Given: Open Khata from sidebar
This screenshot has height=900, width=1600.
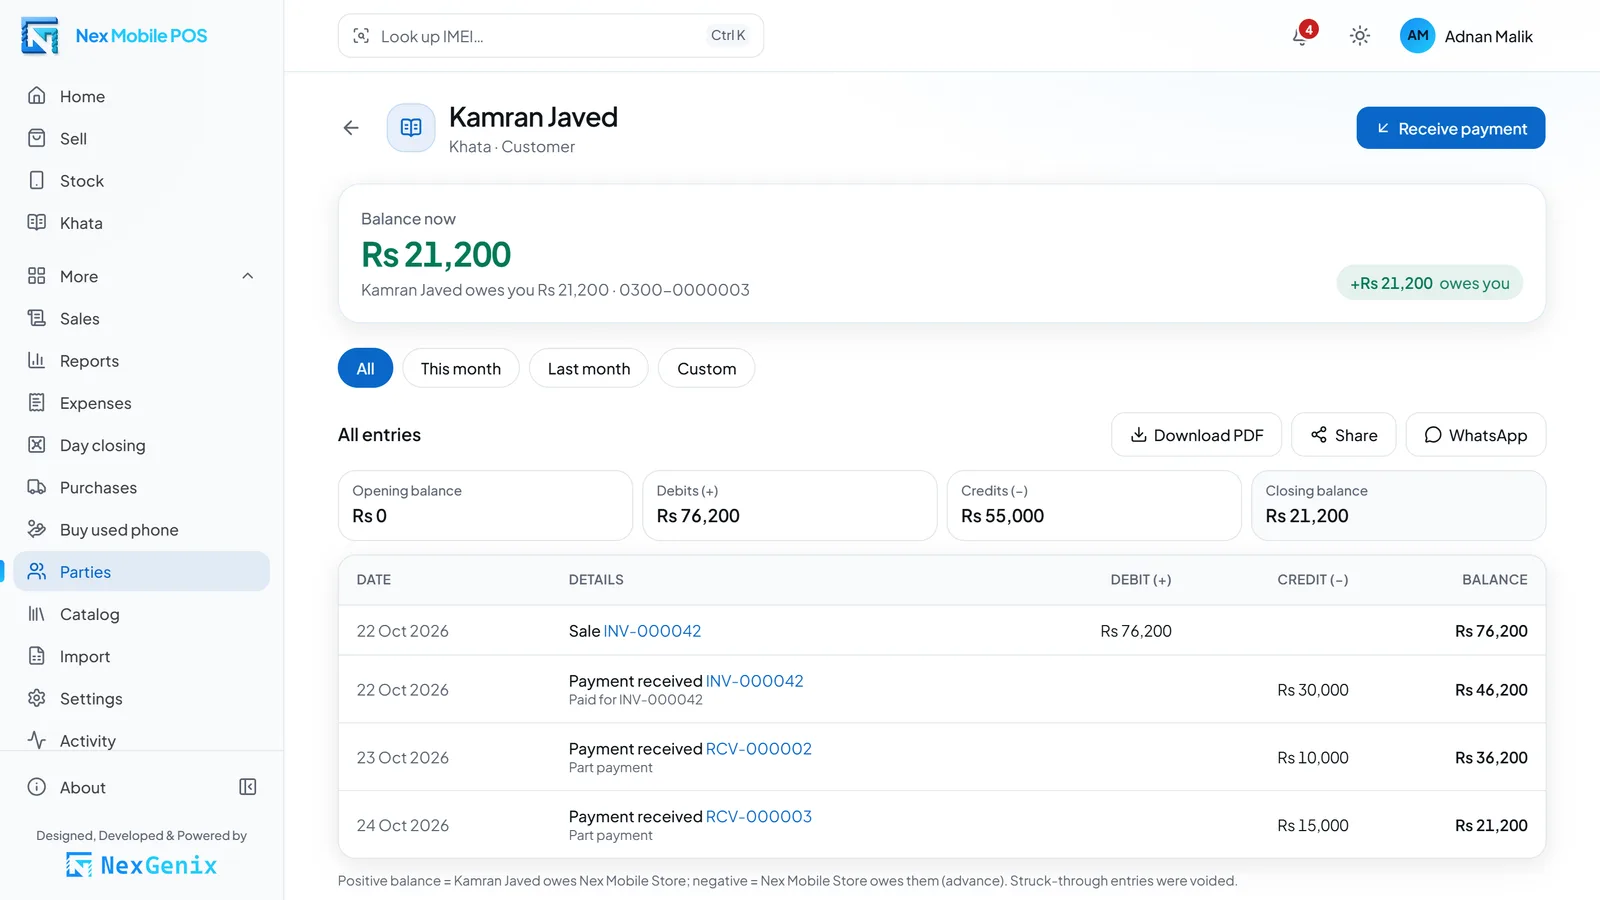Looking at the screenshot, I should [x=142, y=223].
